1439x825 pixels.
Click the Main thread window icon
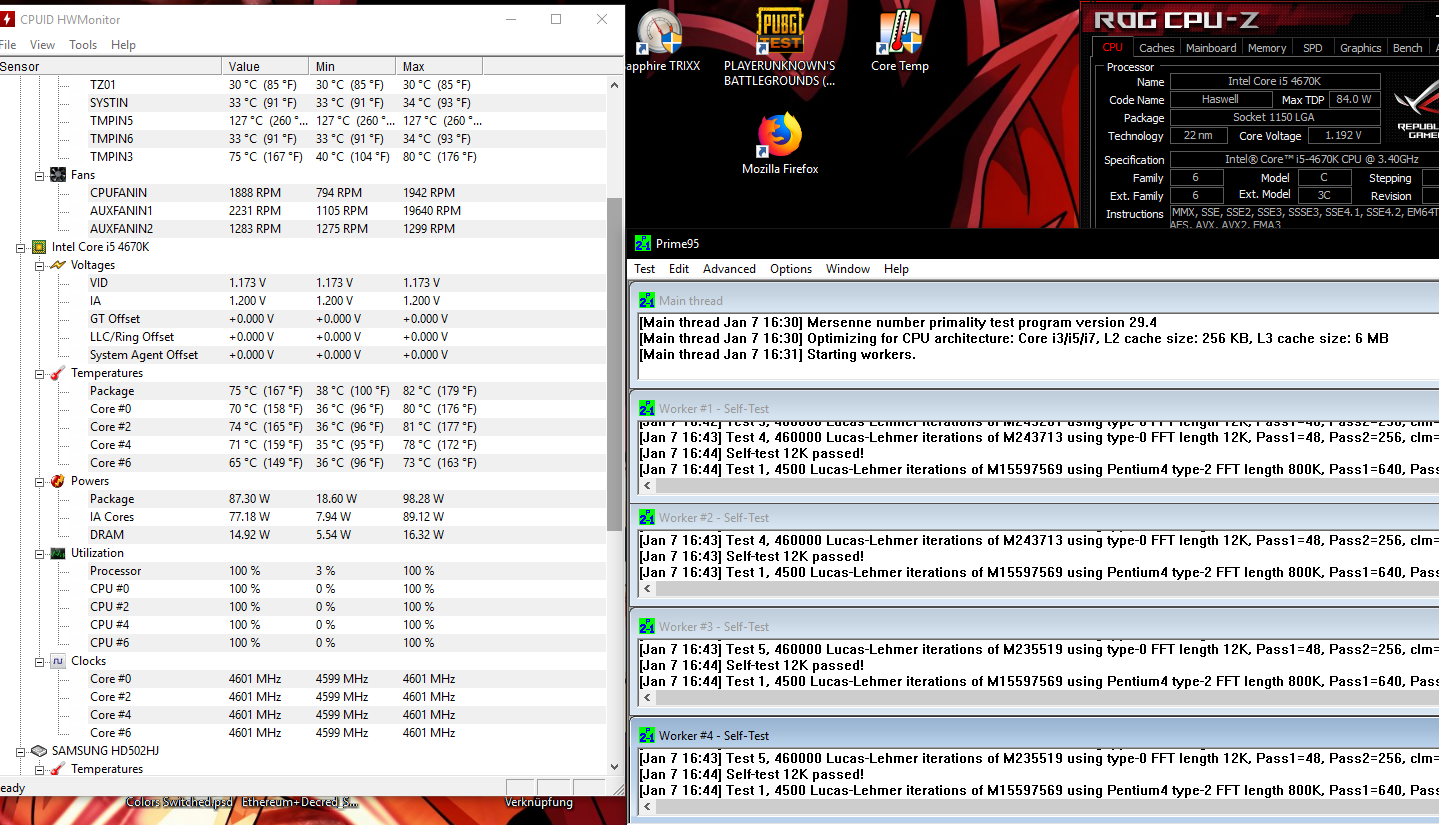(647, 300)
